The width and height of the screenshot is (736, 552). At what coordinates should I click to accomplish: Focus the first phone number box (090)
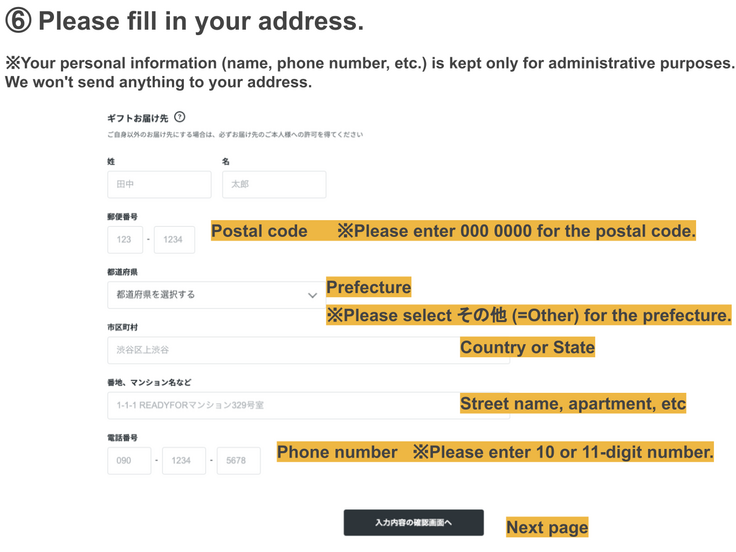(x=129, y=460)
